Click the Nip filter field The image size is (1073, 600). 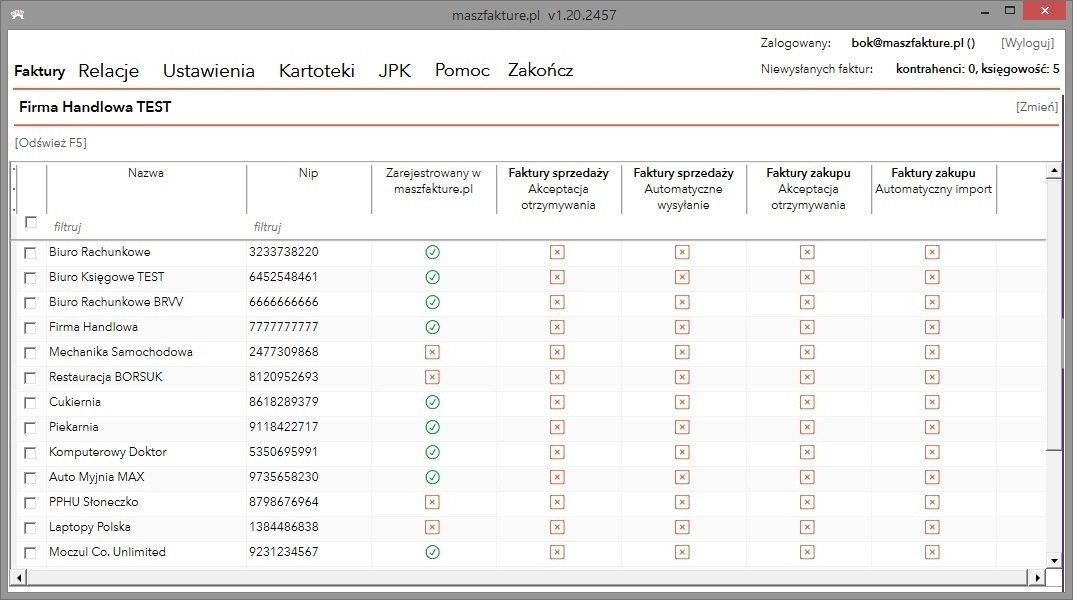(309, 226)
